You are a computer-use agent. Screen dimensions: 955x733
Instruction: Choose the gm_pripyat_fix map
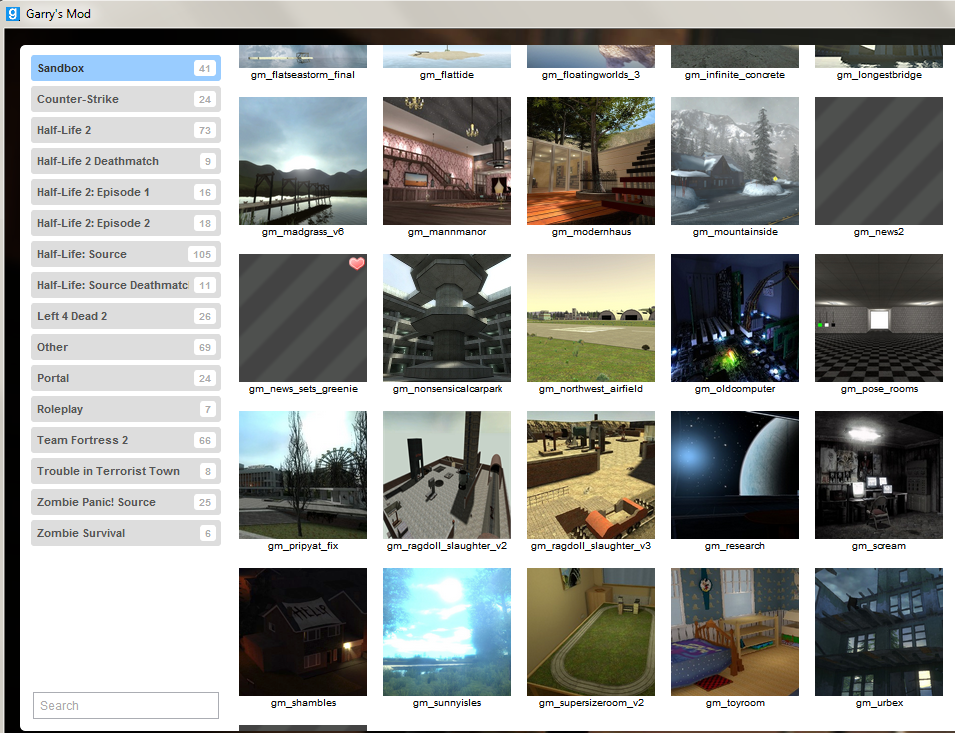303,475
